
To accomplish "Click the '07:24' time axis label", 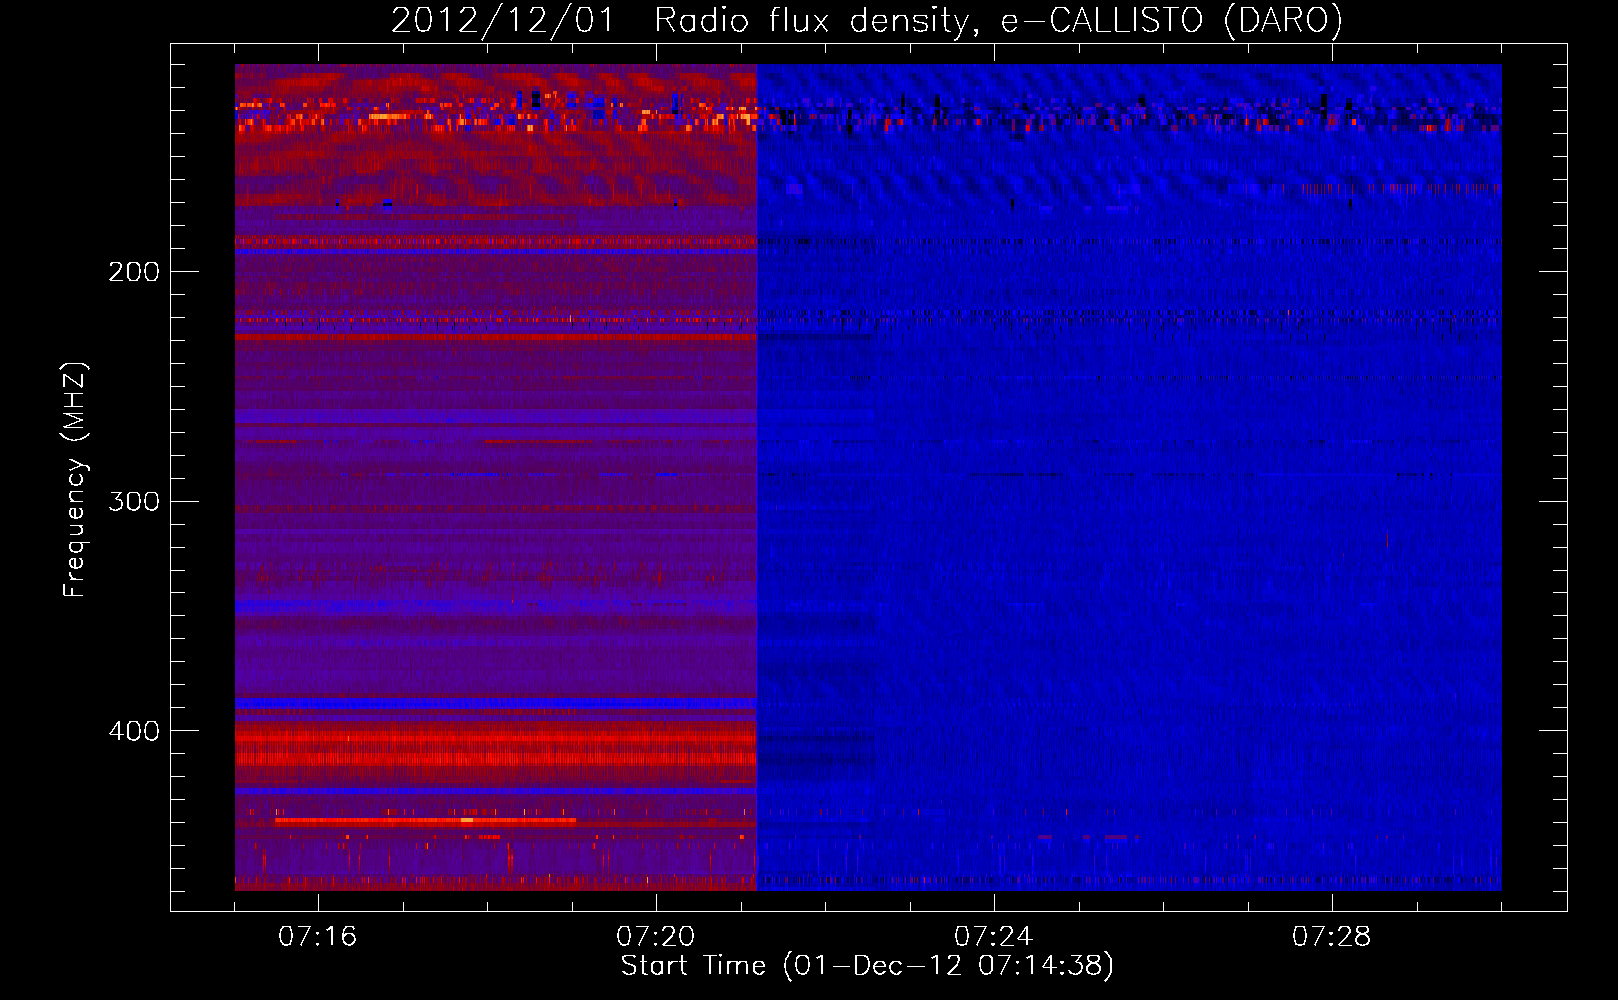I will coord(994,937).
